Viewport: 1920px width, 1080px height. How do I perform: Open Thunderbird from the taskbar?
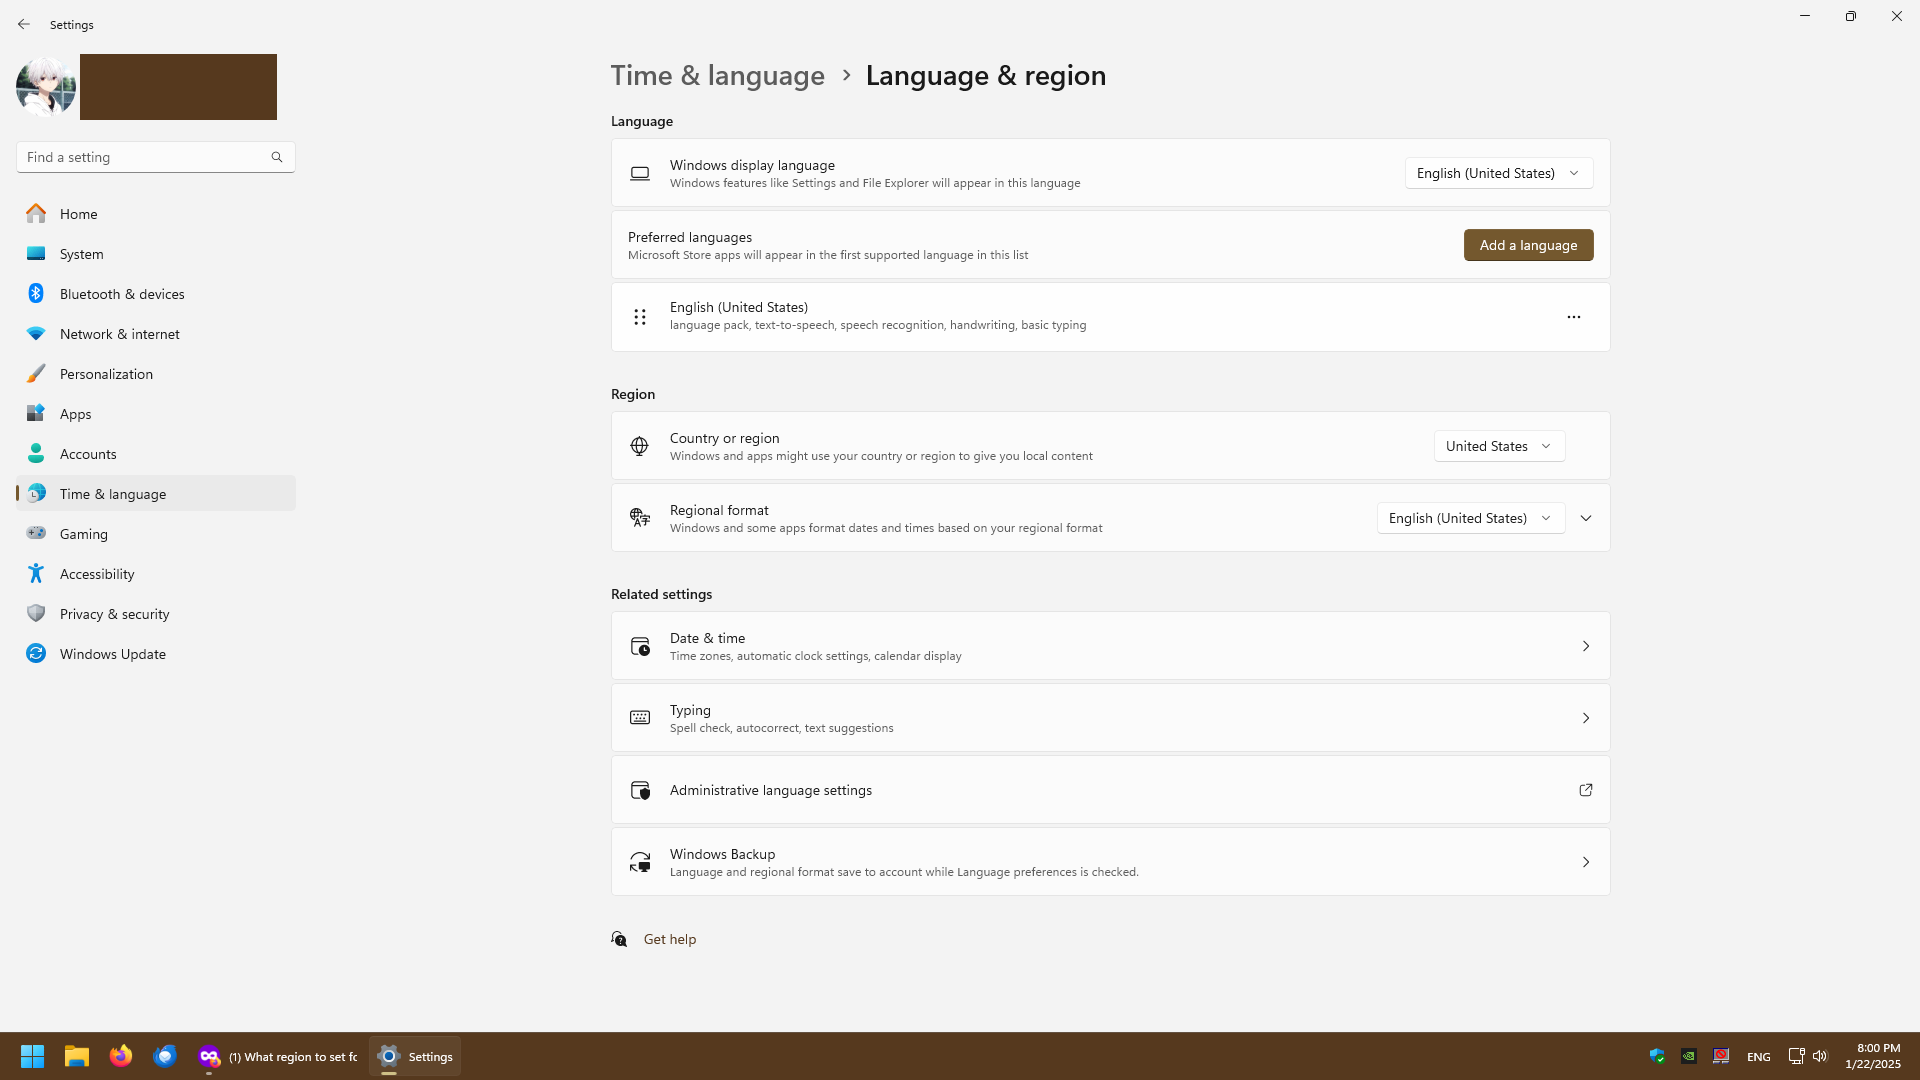click(x=165, y=1056)
